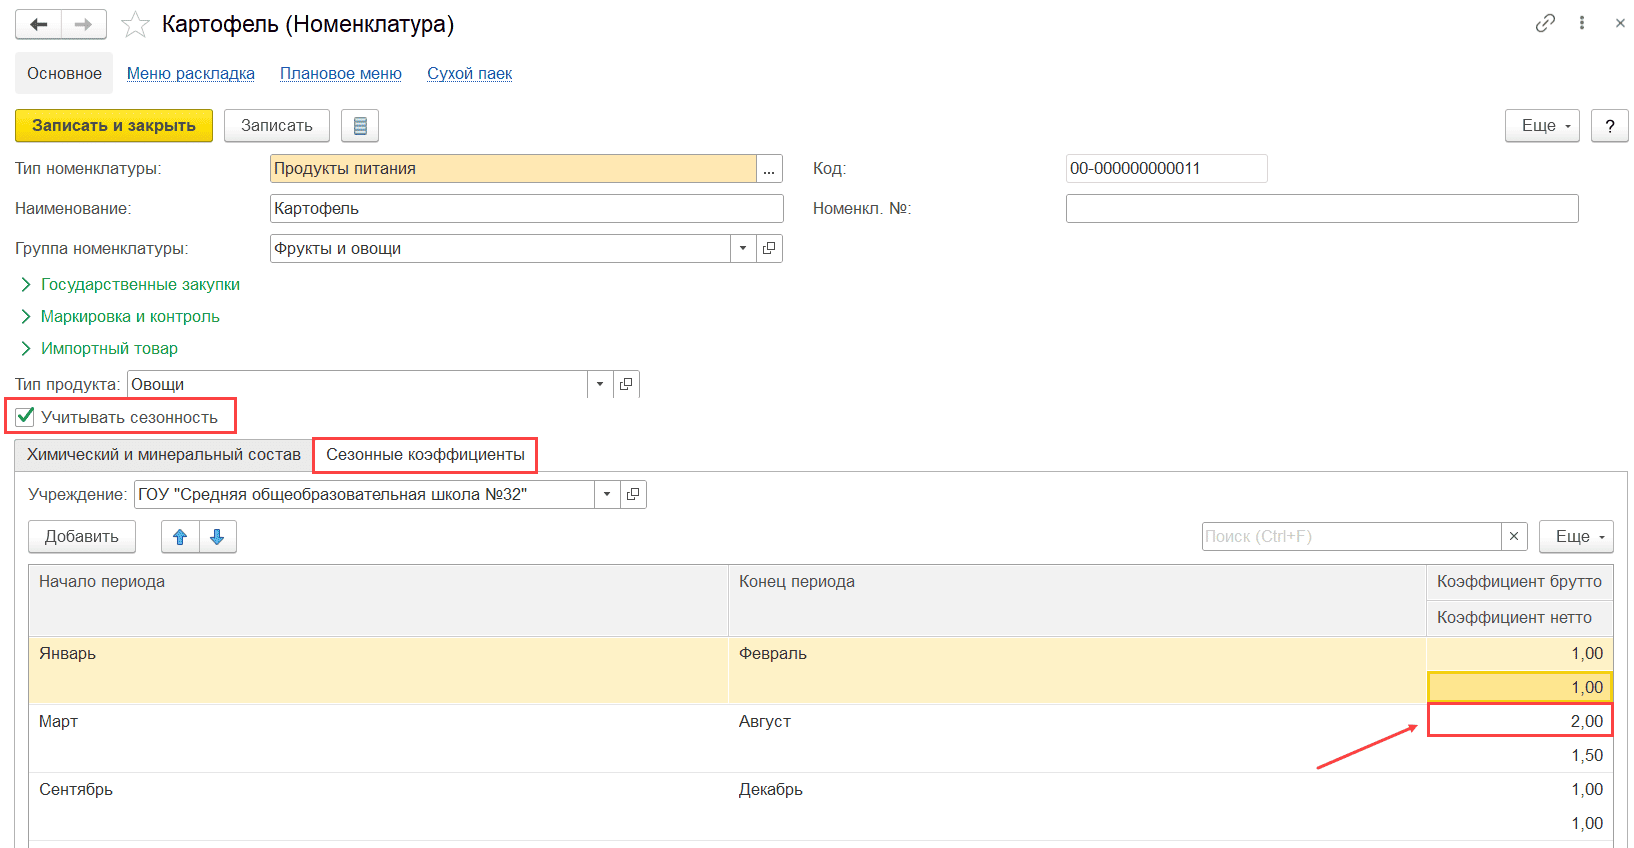
Task: Click Записать и закрыть button
Action: tap(114, 126)
